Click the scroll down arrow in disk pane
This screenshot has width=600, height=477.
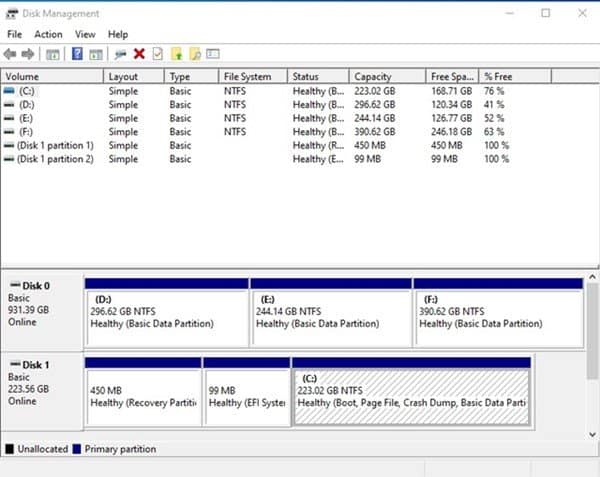592,435
